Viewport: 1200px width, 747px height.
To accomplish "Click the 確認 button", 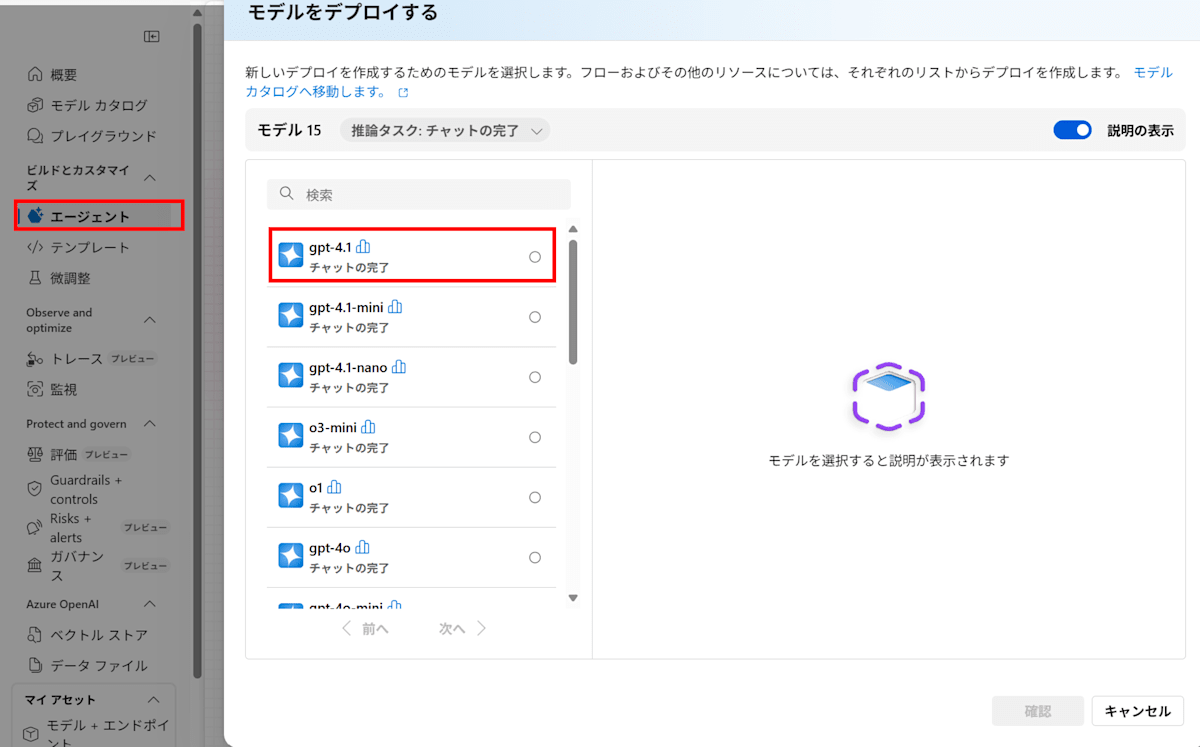I will (1038, 711).
